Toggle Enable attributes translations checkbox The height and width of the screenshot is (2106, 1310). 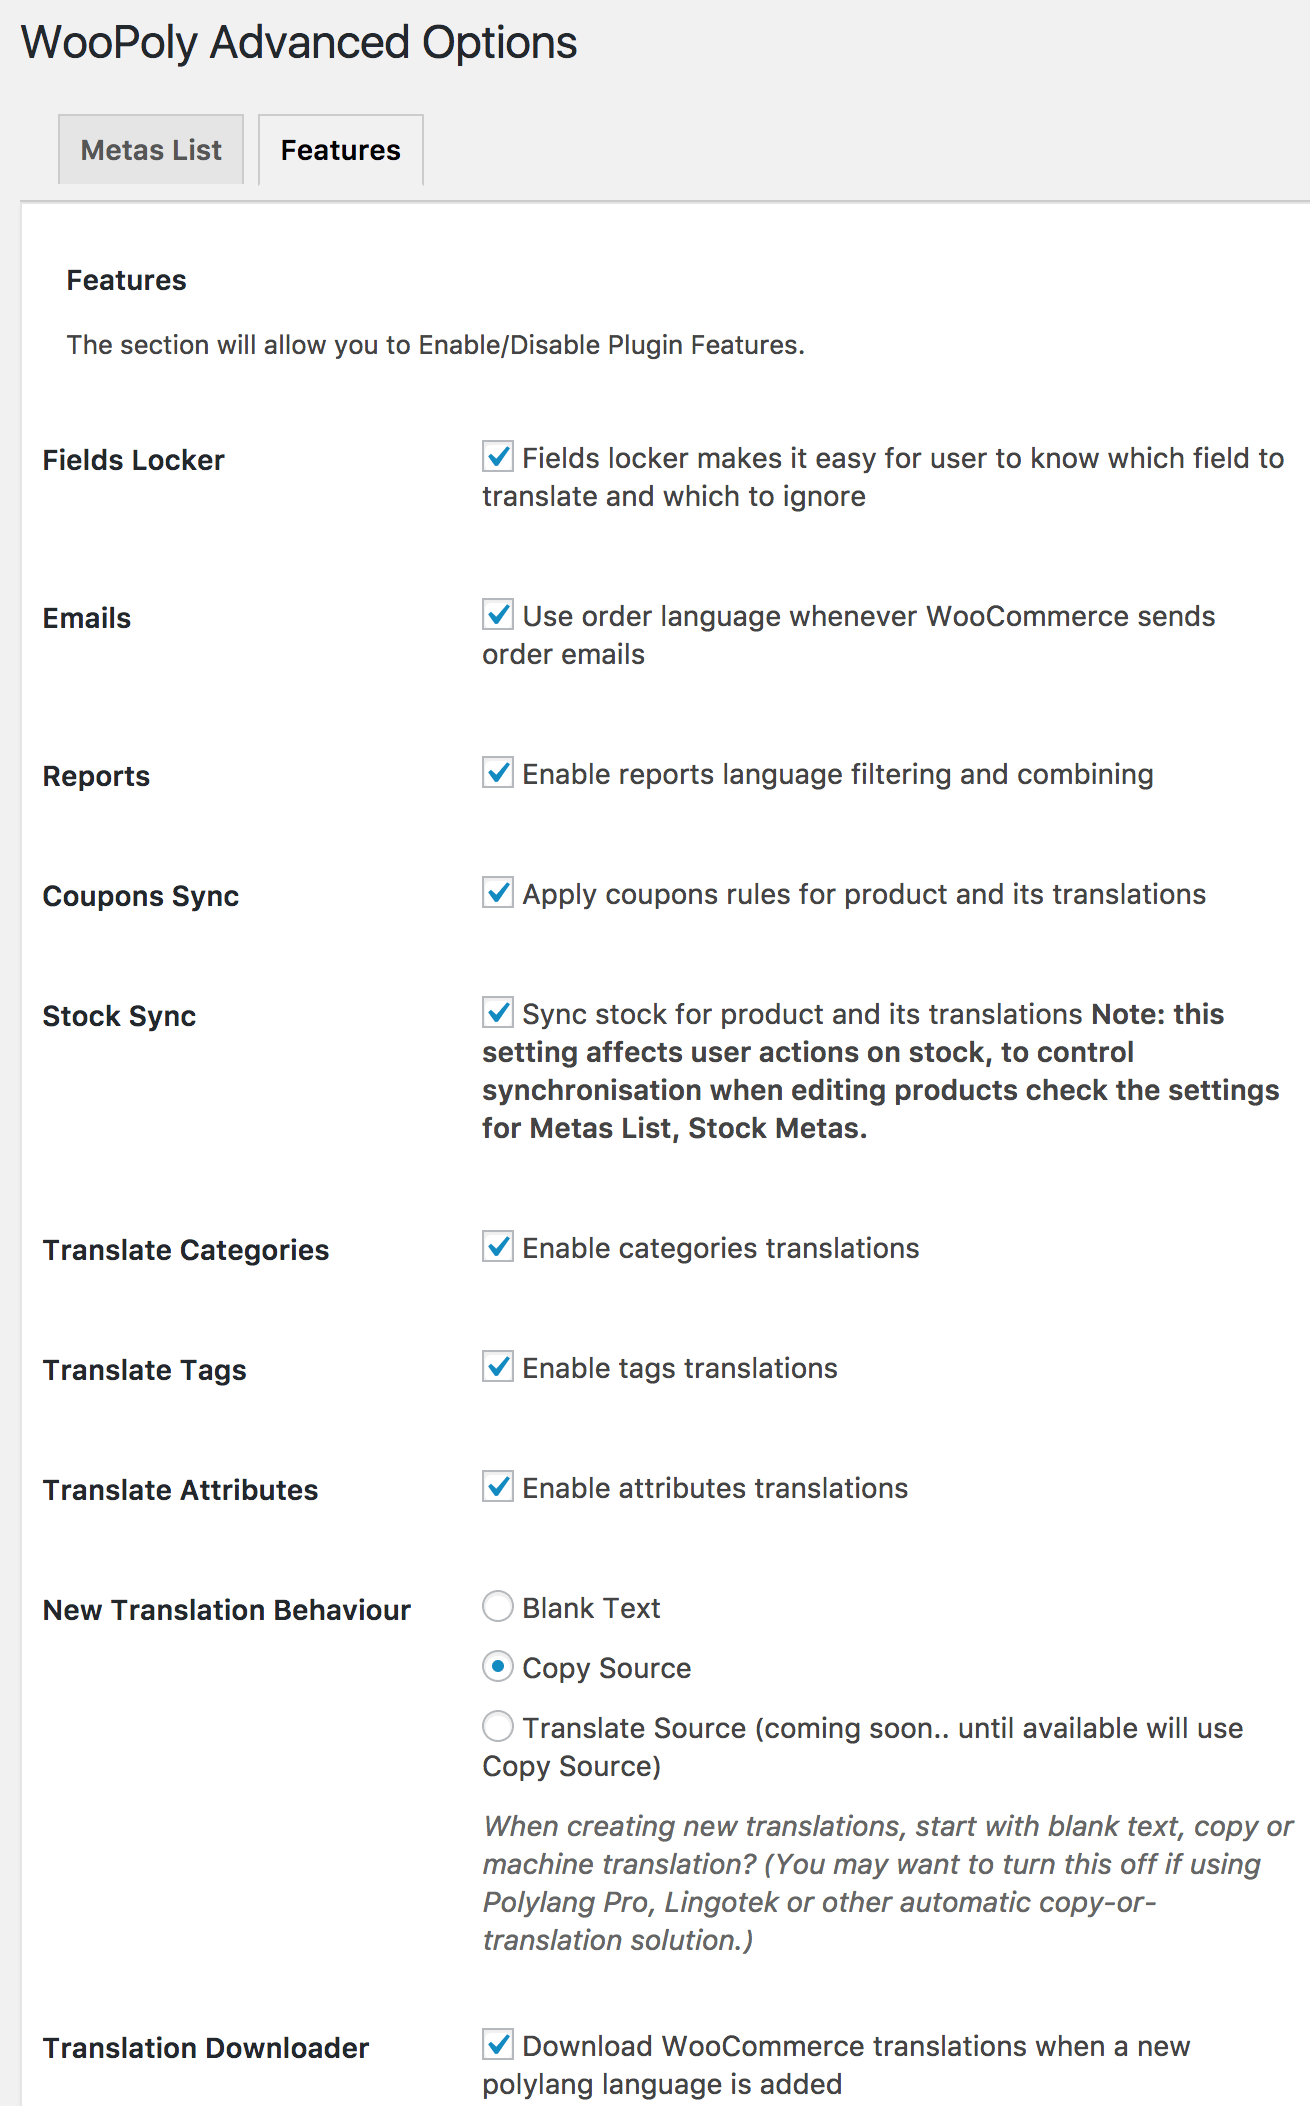tap(498, 1486)
